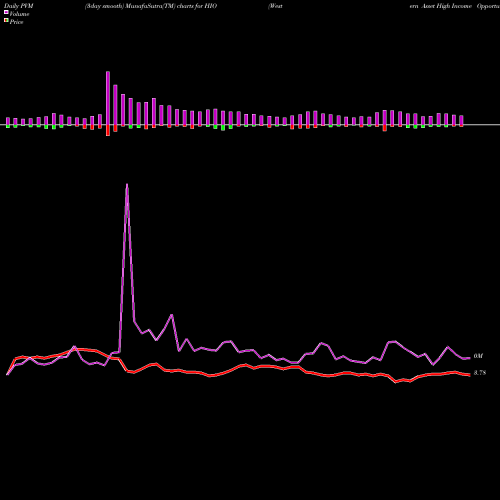Click the '8.78' price value label
Image resolution: width=500 pixels, height=500 pixels.
(480, 373)
